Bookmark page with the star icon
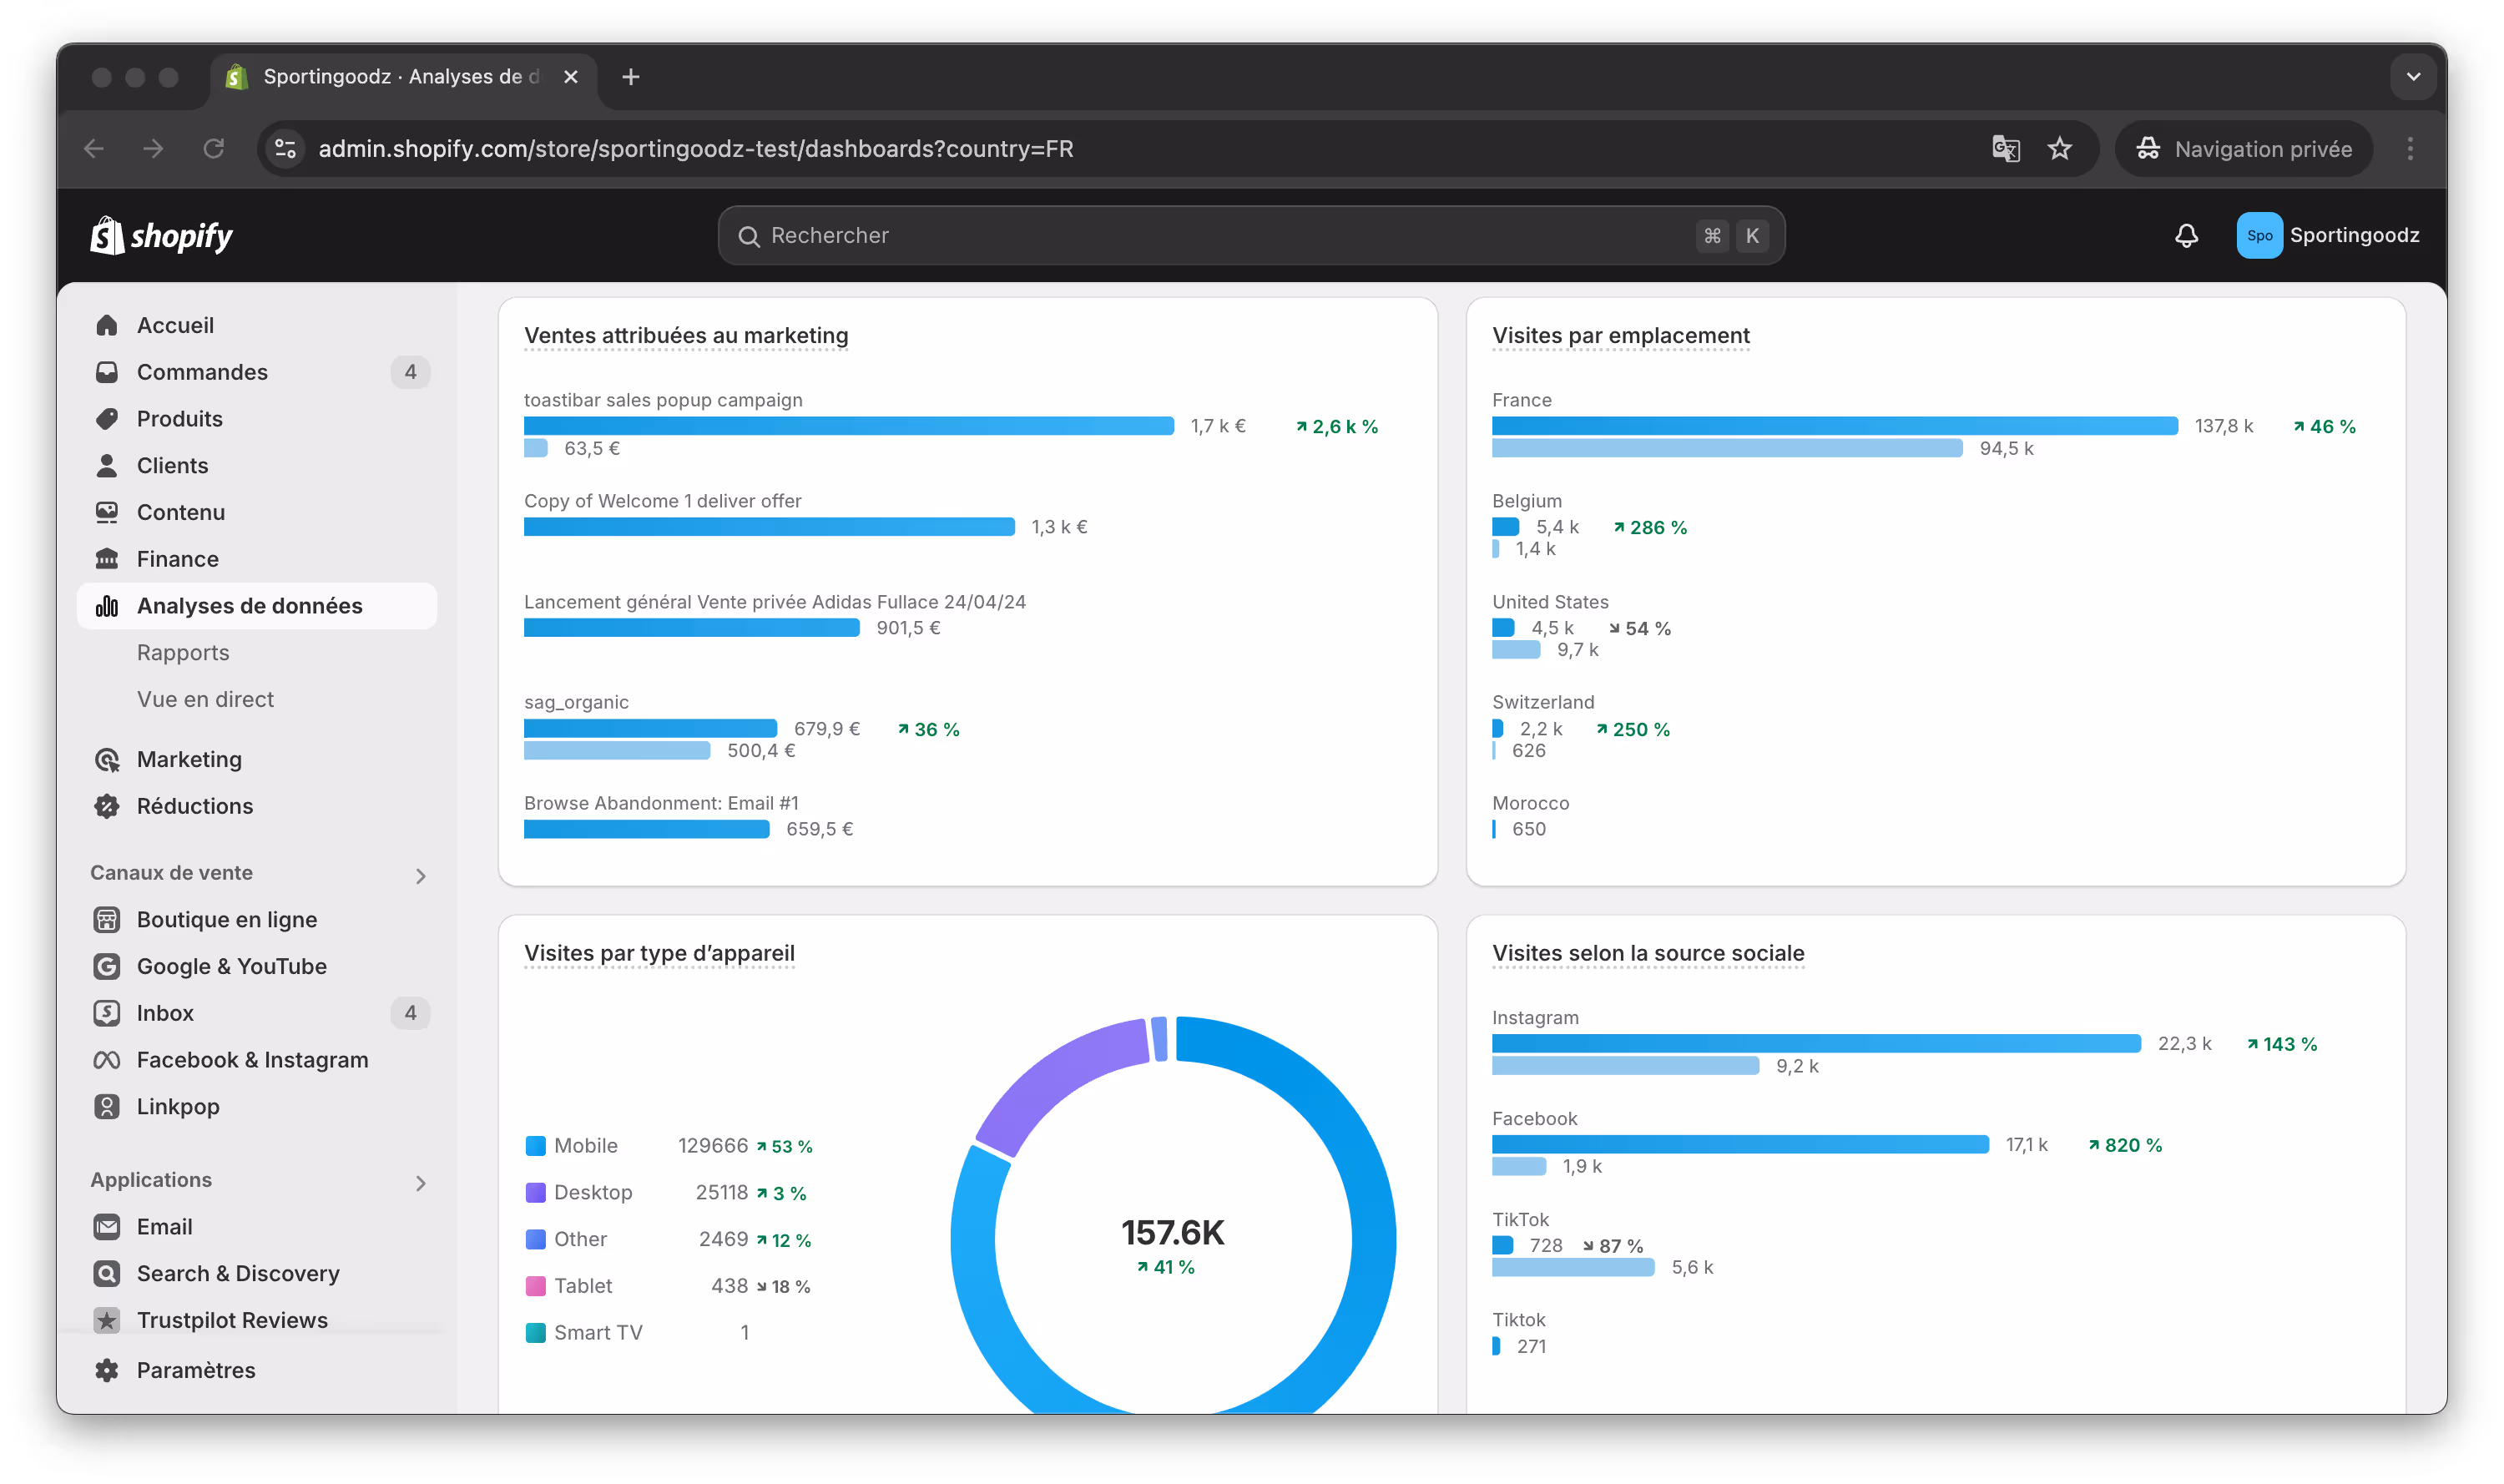The width and height of the screenshot is (2504, 1484). click(x=2059, y=149)
